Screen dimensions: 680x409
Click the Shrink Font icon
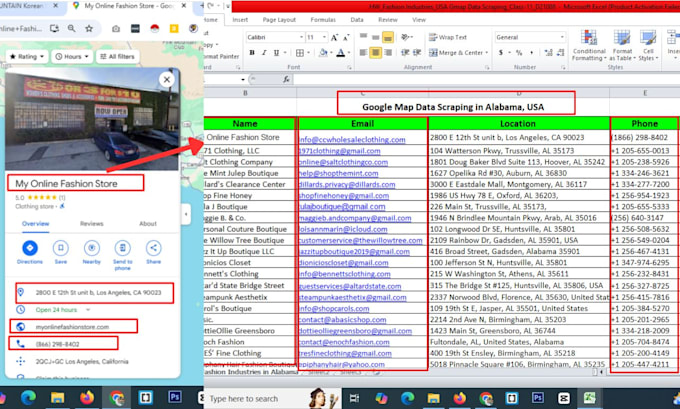(x=346, y=37)
